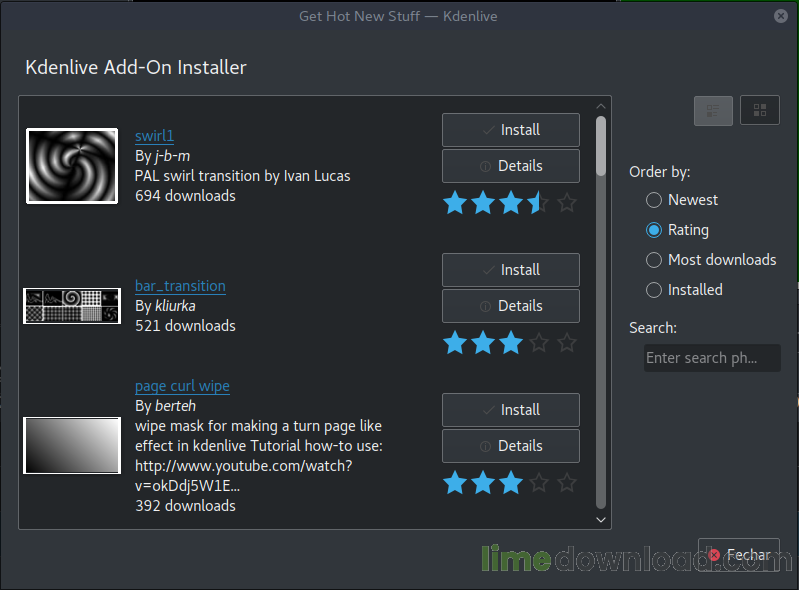Show only Installed add-ons
The height and width of the screenshot is (590, 799).
pyautogui.click(x=654, y=290)
